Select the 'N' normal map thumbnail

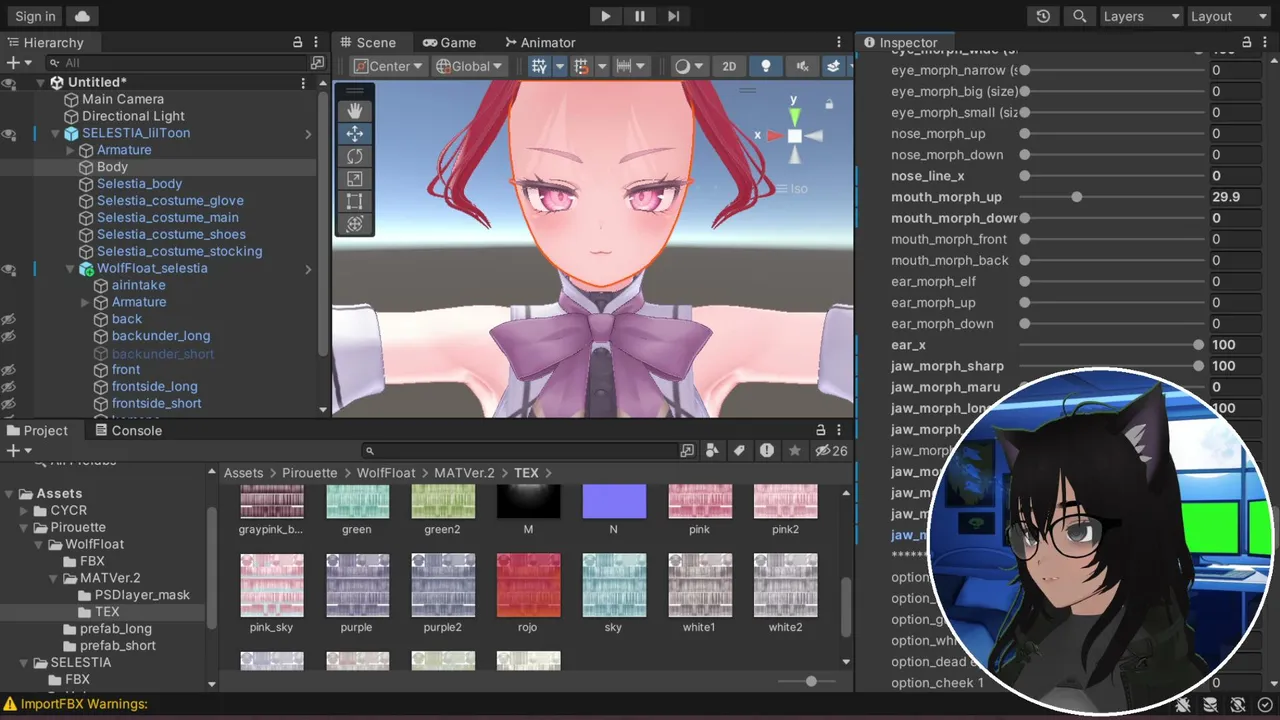614,501
